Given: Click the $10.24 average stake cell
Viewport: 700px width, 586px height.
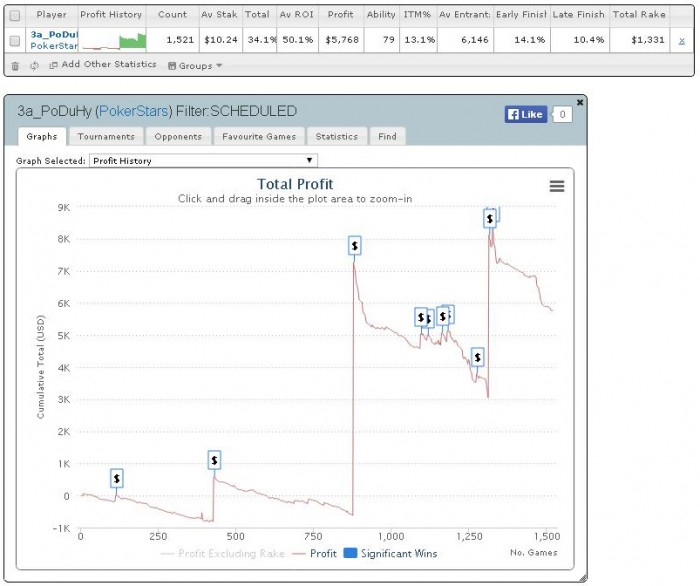Looking at the screenshot, I should (221, 40).
